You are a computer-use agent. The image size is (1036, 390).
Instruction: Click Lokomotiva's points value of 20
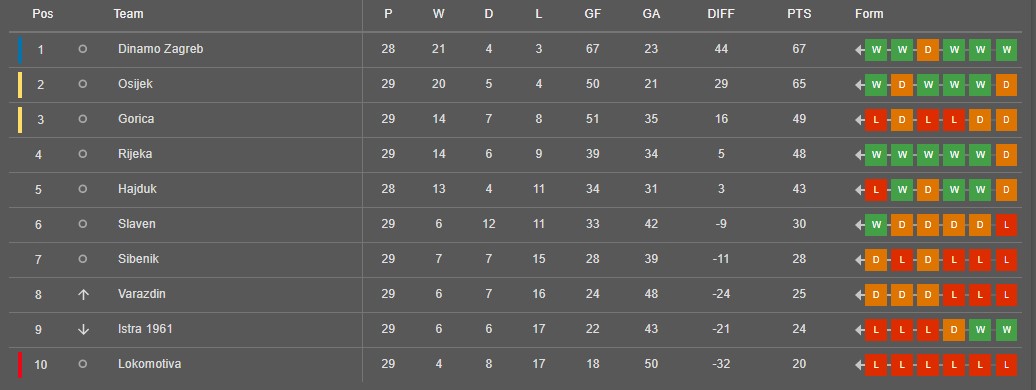(x=799, y=364)
